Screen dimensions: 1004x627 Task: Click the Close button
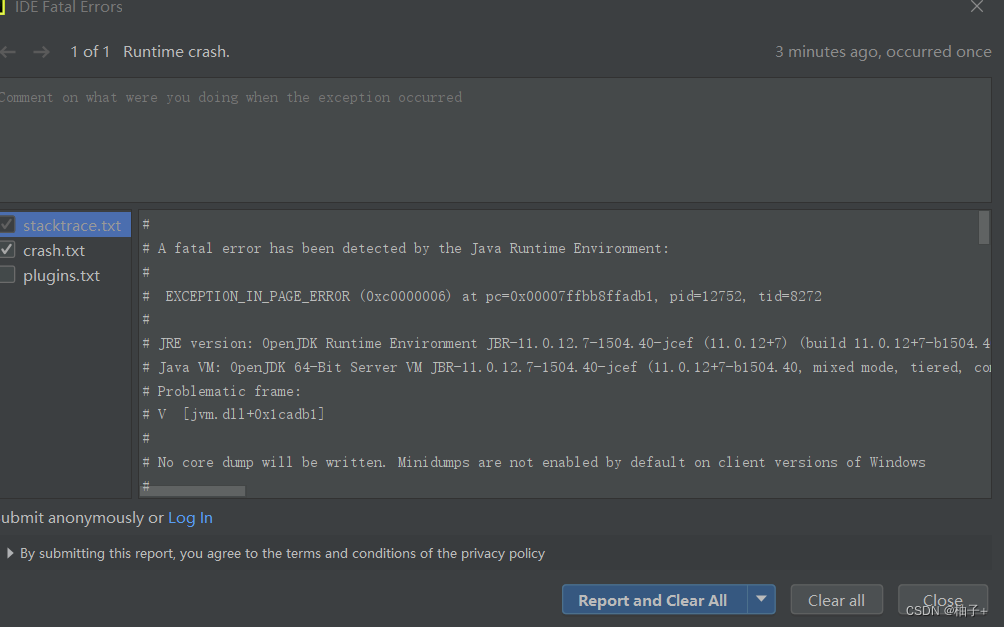click(941, 599)
